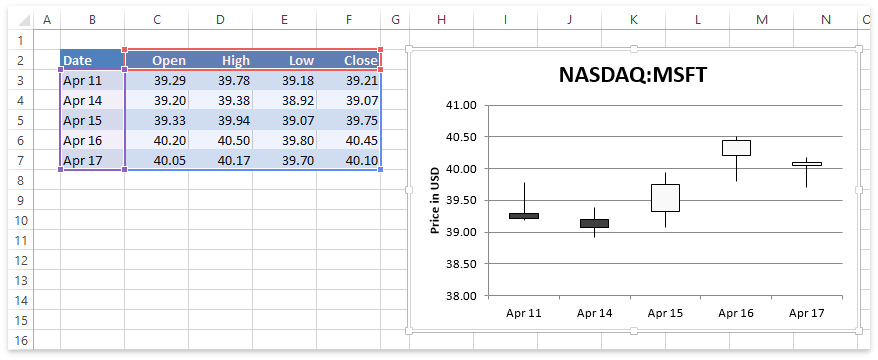Select column G header
Image resolution: width=878 pixels, height=360 pixels.
[395, 20]
